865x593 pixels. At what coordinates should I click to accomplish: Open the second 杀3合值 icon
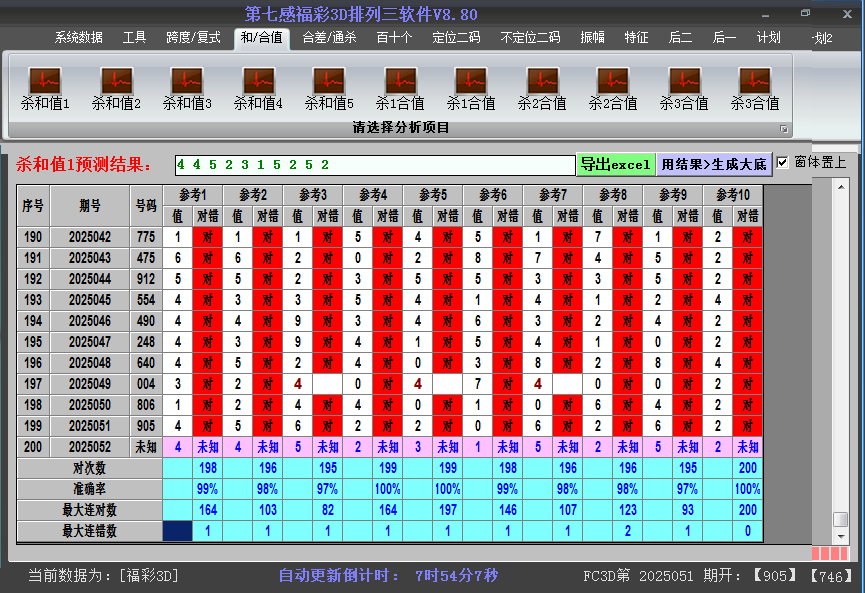point(755,88)
